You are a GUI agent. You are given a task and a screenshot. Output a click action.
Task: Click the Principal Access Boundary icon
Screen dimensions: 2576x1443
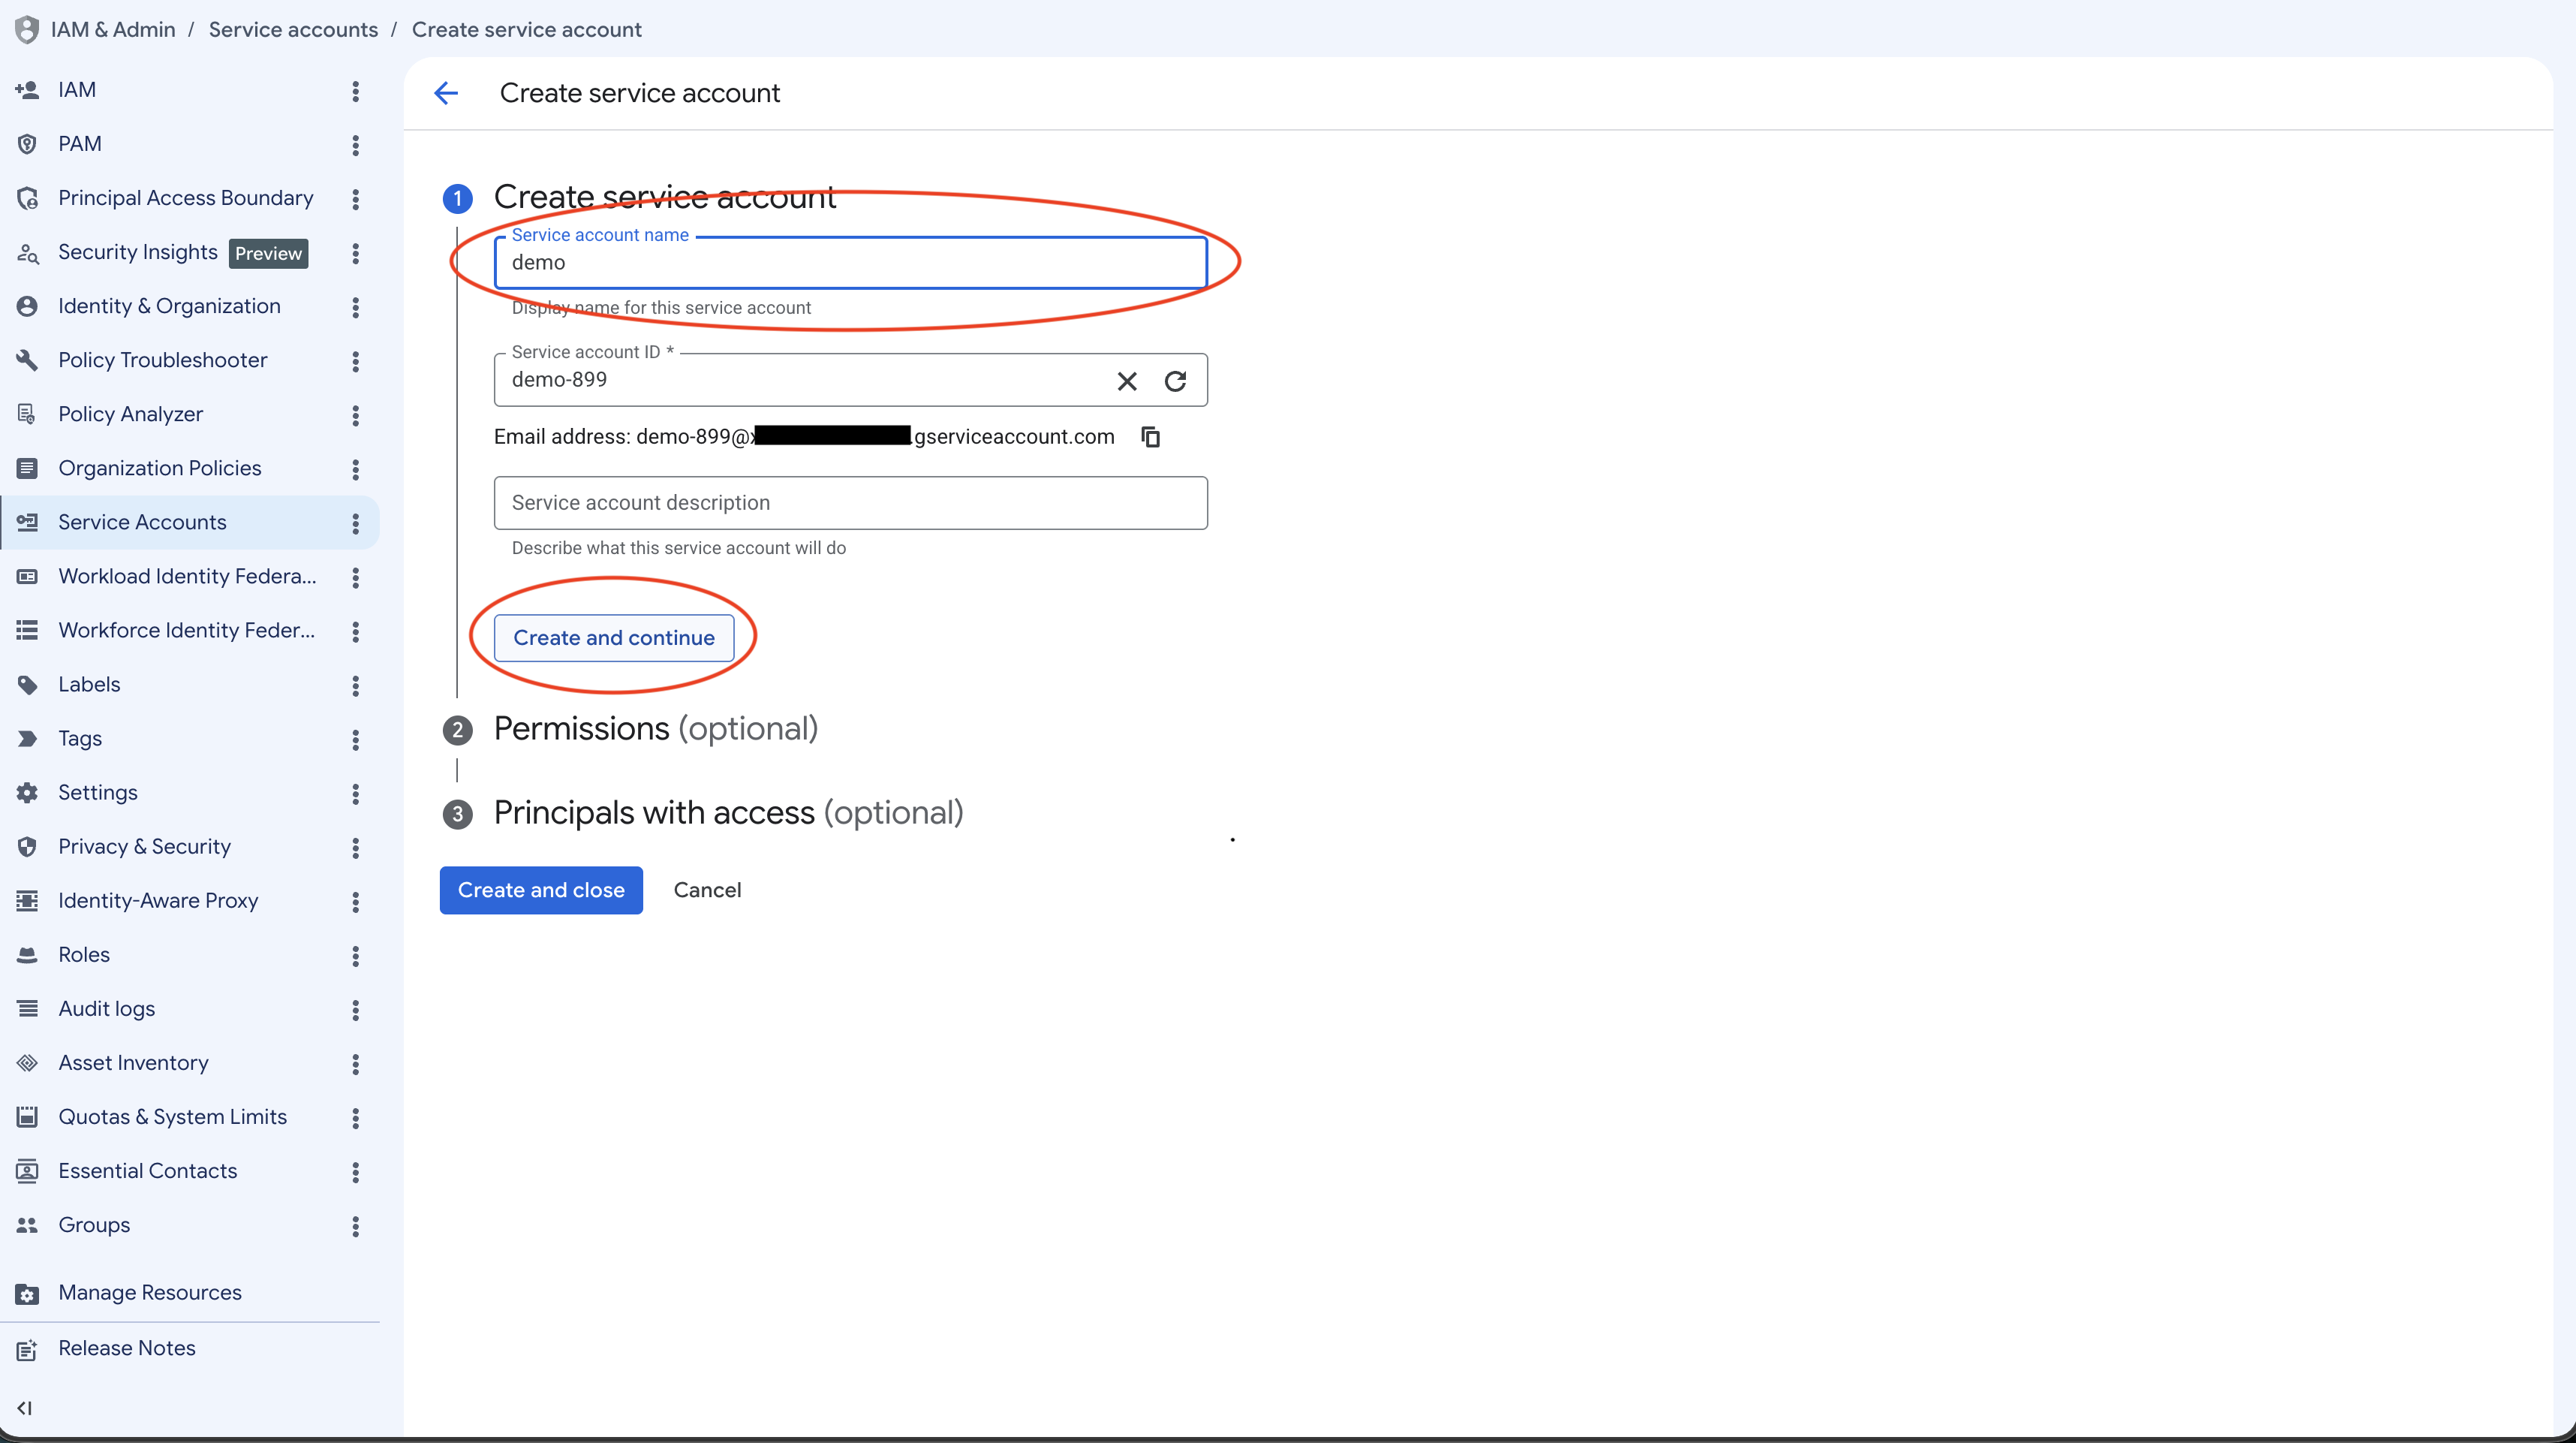pos(27,198)
